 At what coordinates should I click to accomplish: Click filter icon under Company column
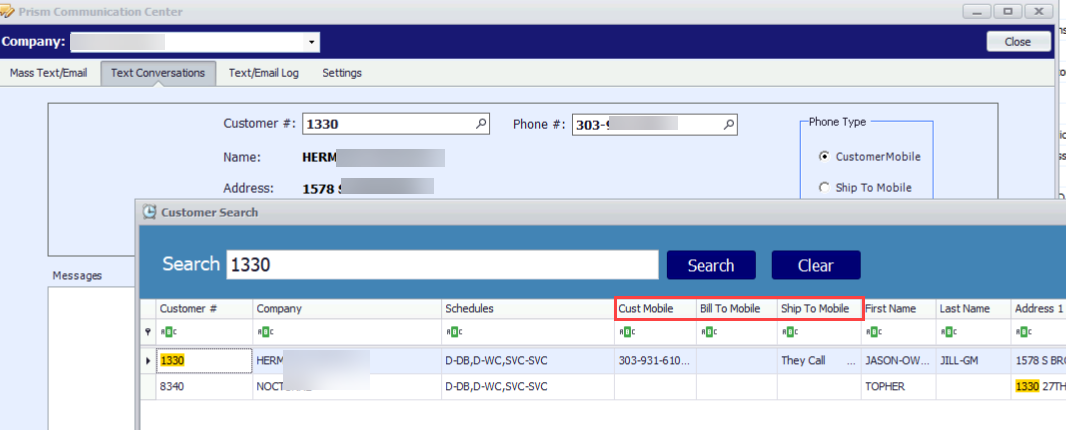(x=264, y=332)
